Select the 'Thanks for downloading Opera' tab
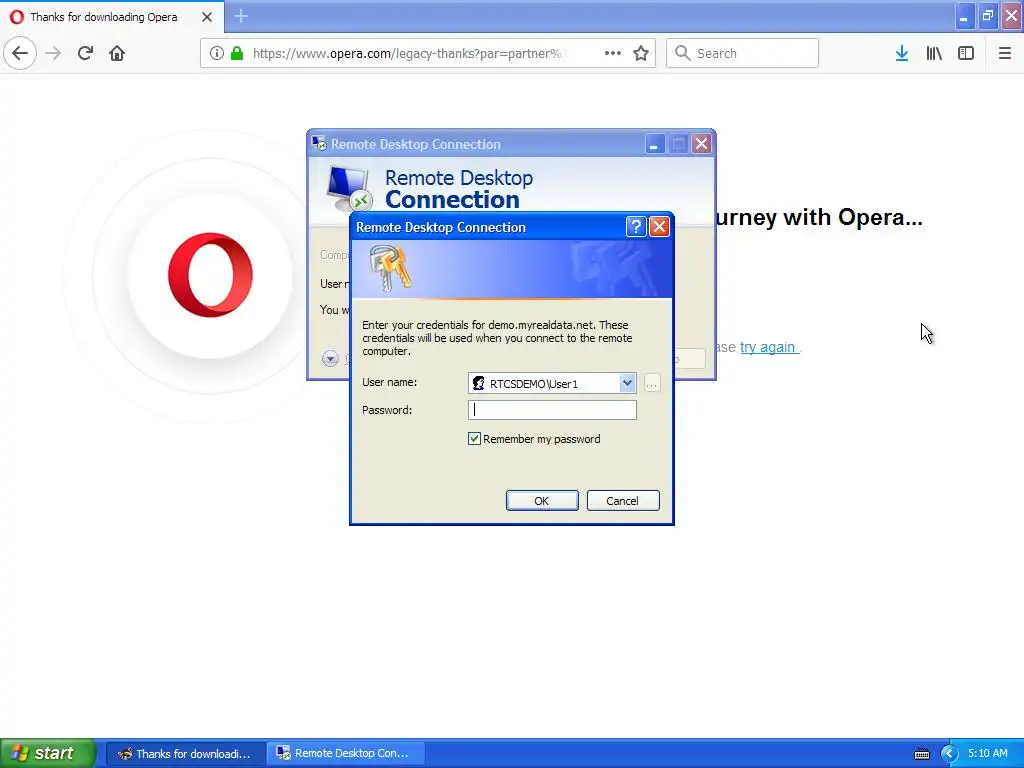 click(x=112, y=17)
